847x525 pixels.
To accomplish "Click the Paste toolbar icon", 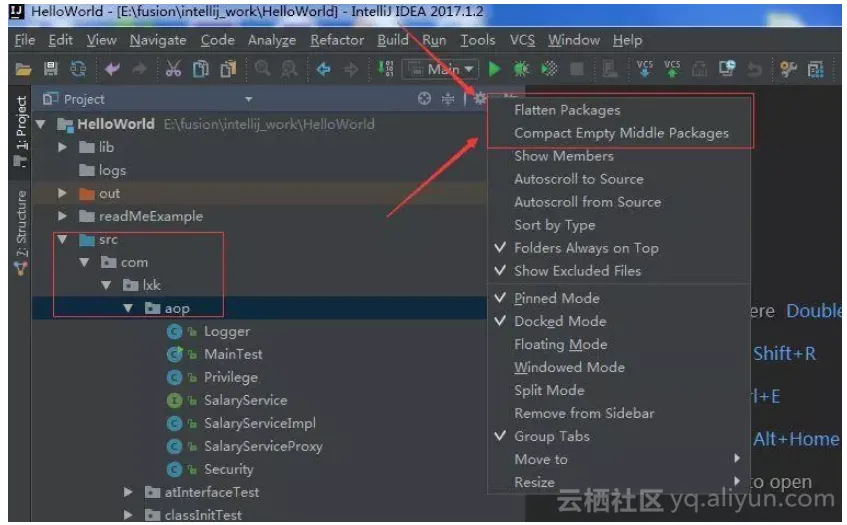I will coord(228,69).
